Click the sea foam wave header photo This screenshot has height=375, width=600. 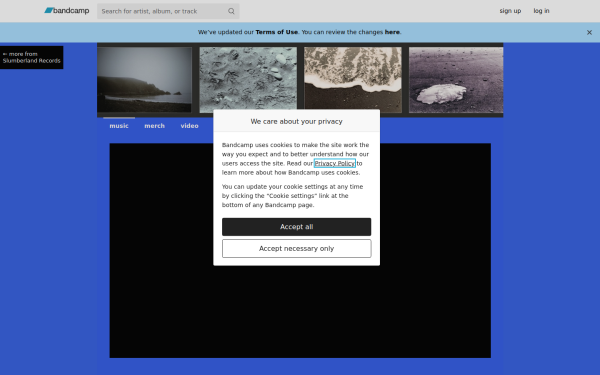tap(353, 80)
